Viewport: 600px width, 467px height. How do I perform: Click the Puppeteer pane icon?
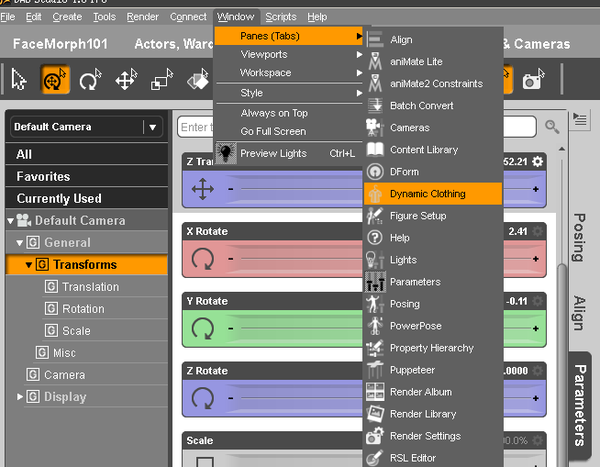click(375, 370)
